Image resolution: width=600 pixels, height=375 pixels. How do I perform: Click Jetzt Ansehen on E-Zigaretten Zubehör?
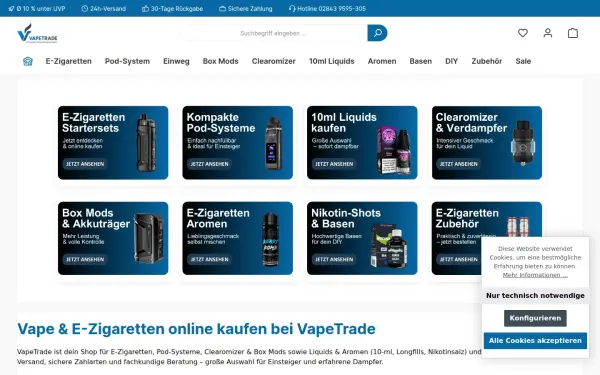pyautogui.click(x=458, y=259)
